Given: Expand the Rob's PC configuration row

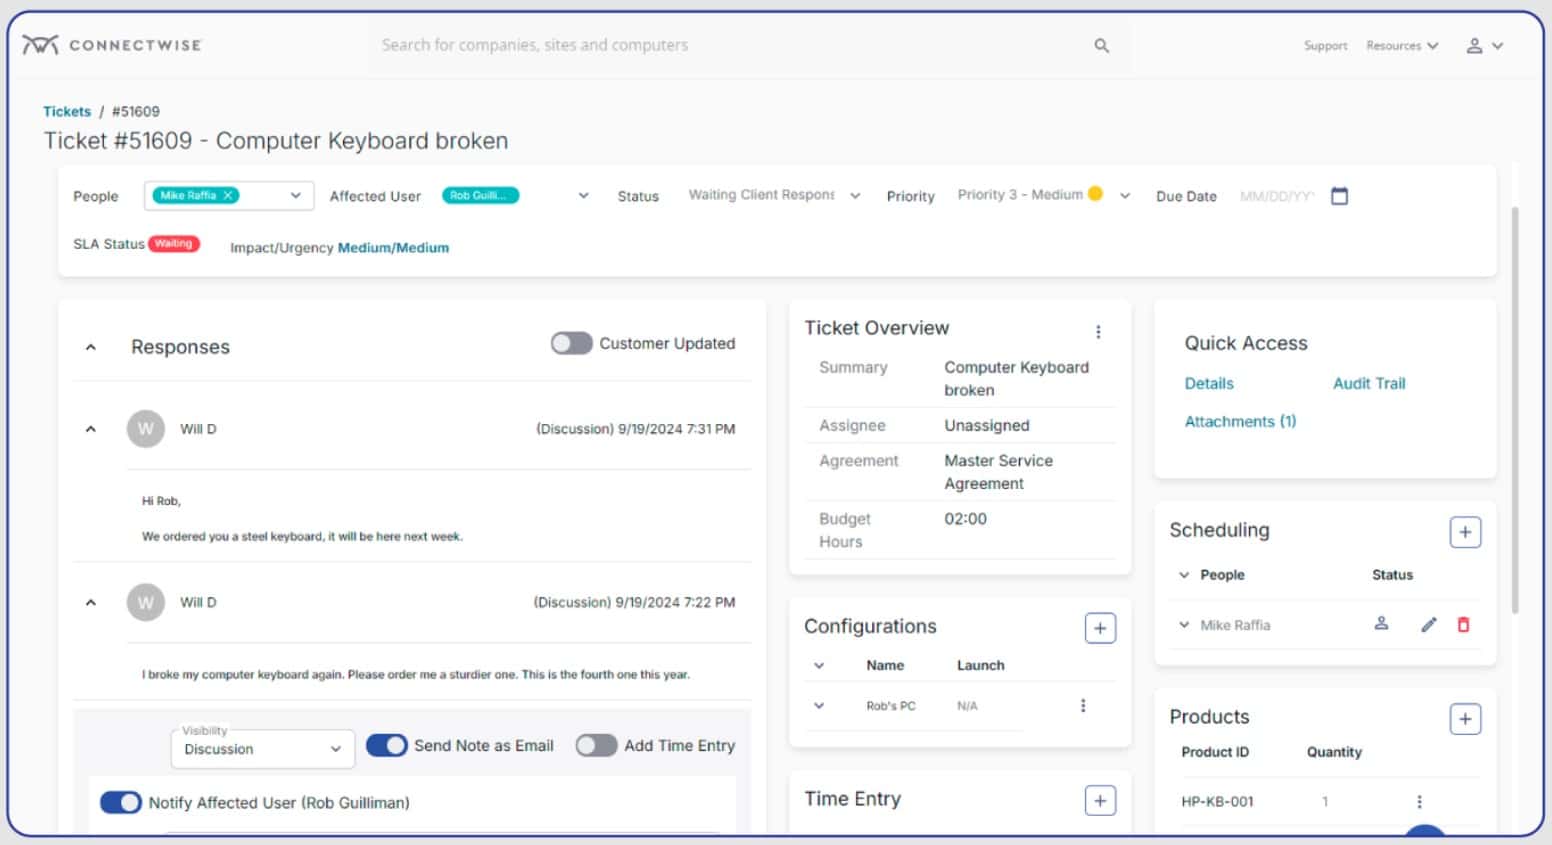Looking at the screenshot, I should click(x=819, y=706).
